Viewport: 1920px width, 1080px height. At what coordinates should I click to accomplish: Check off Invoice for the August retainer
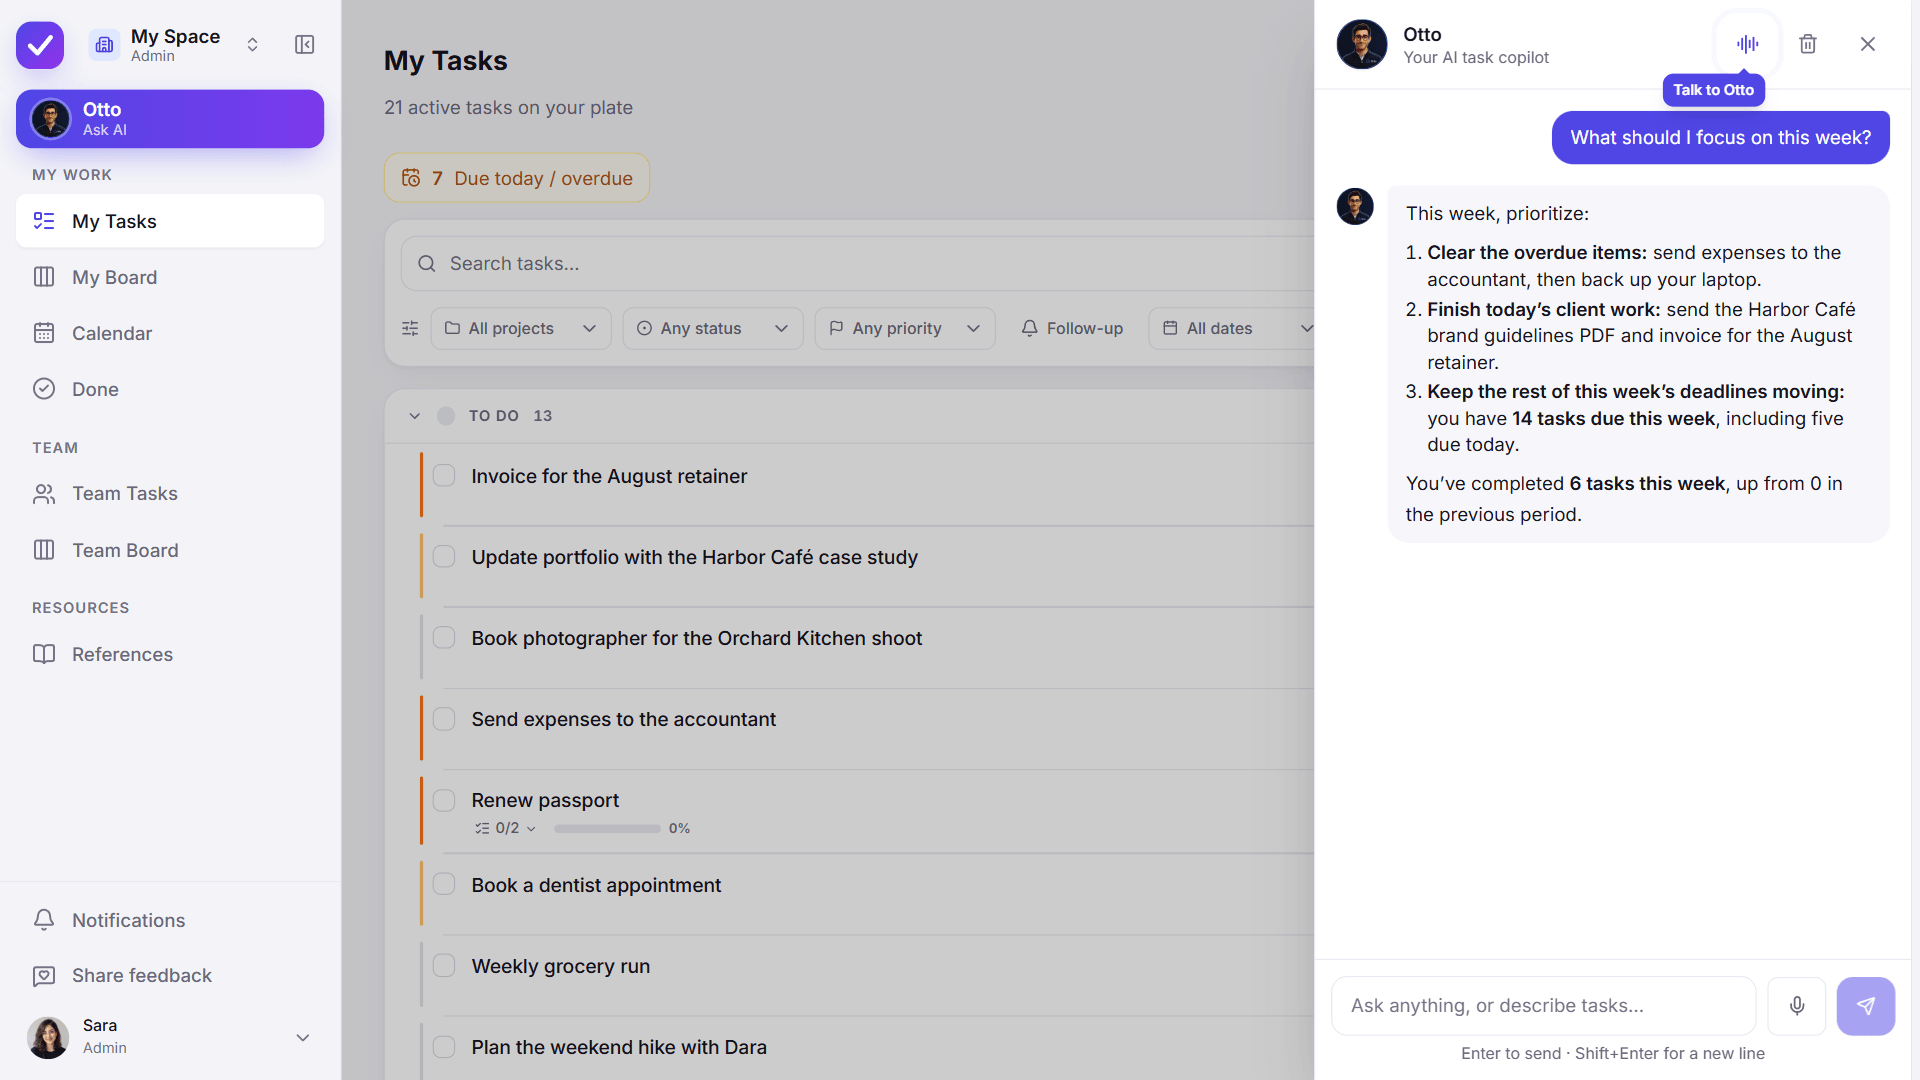(x=444, y=476)
